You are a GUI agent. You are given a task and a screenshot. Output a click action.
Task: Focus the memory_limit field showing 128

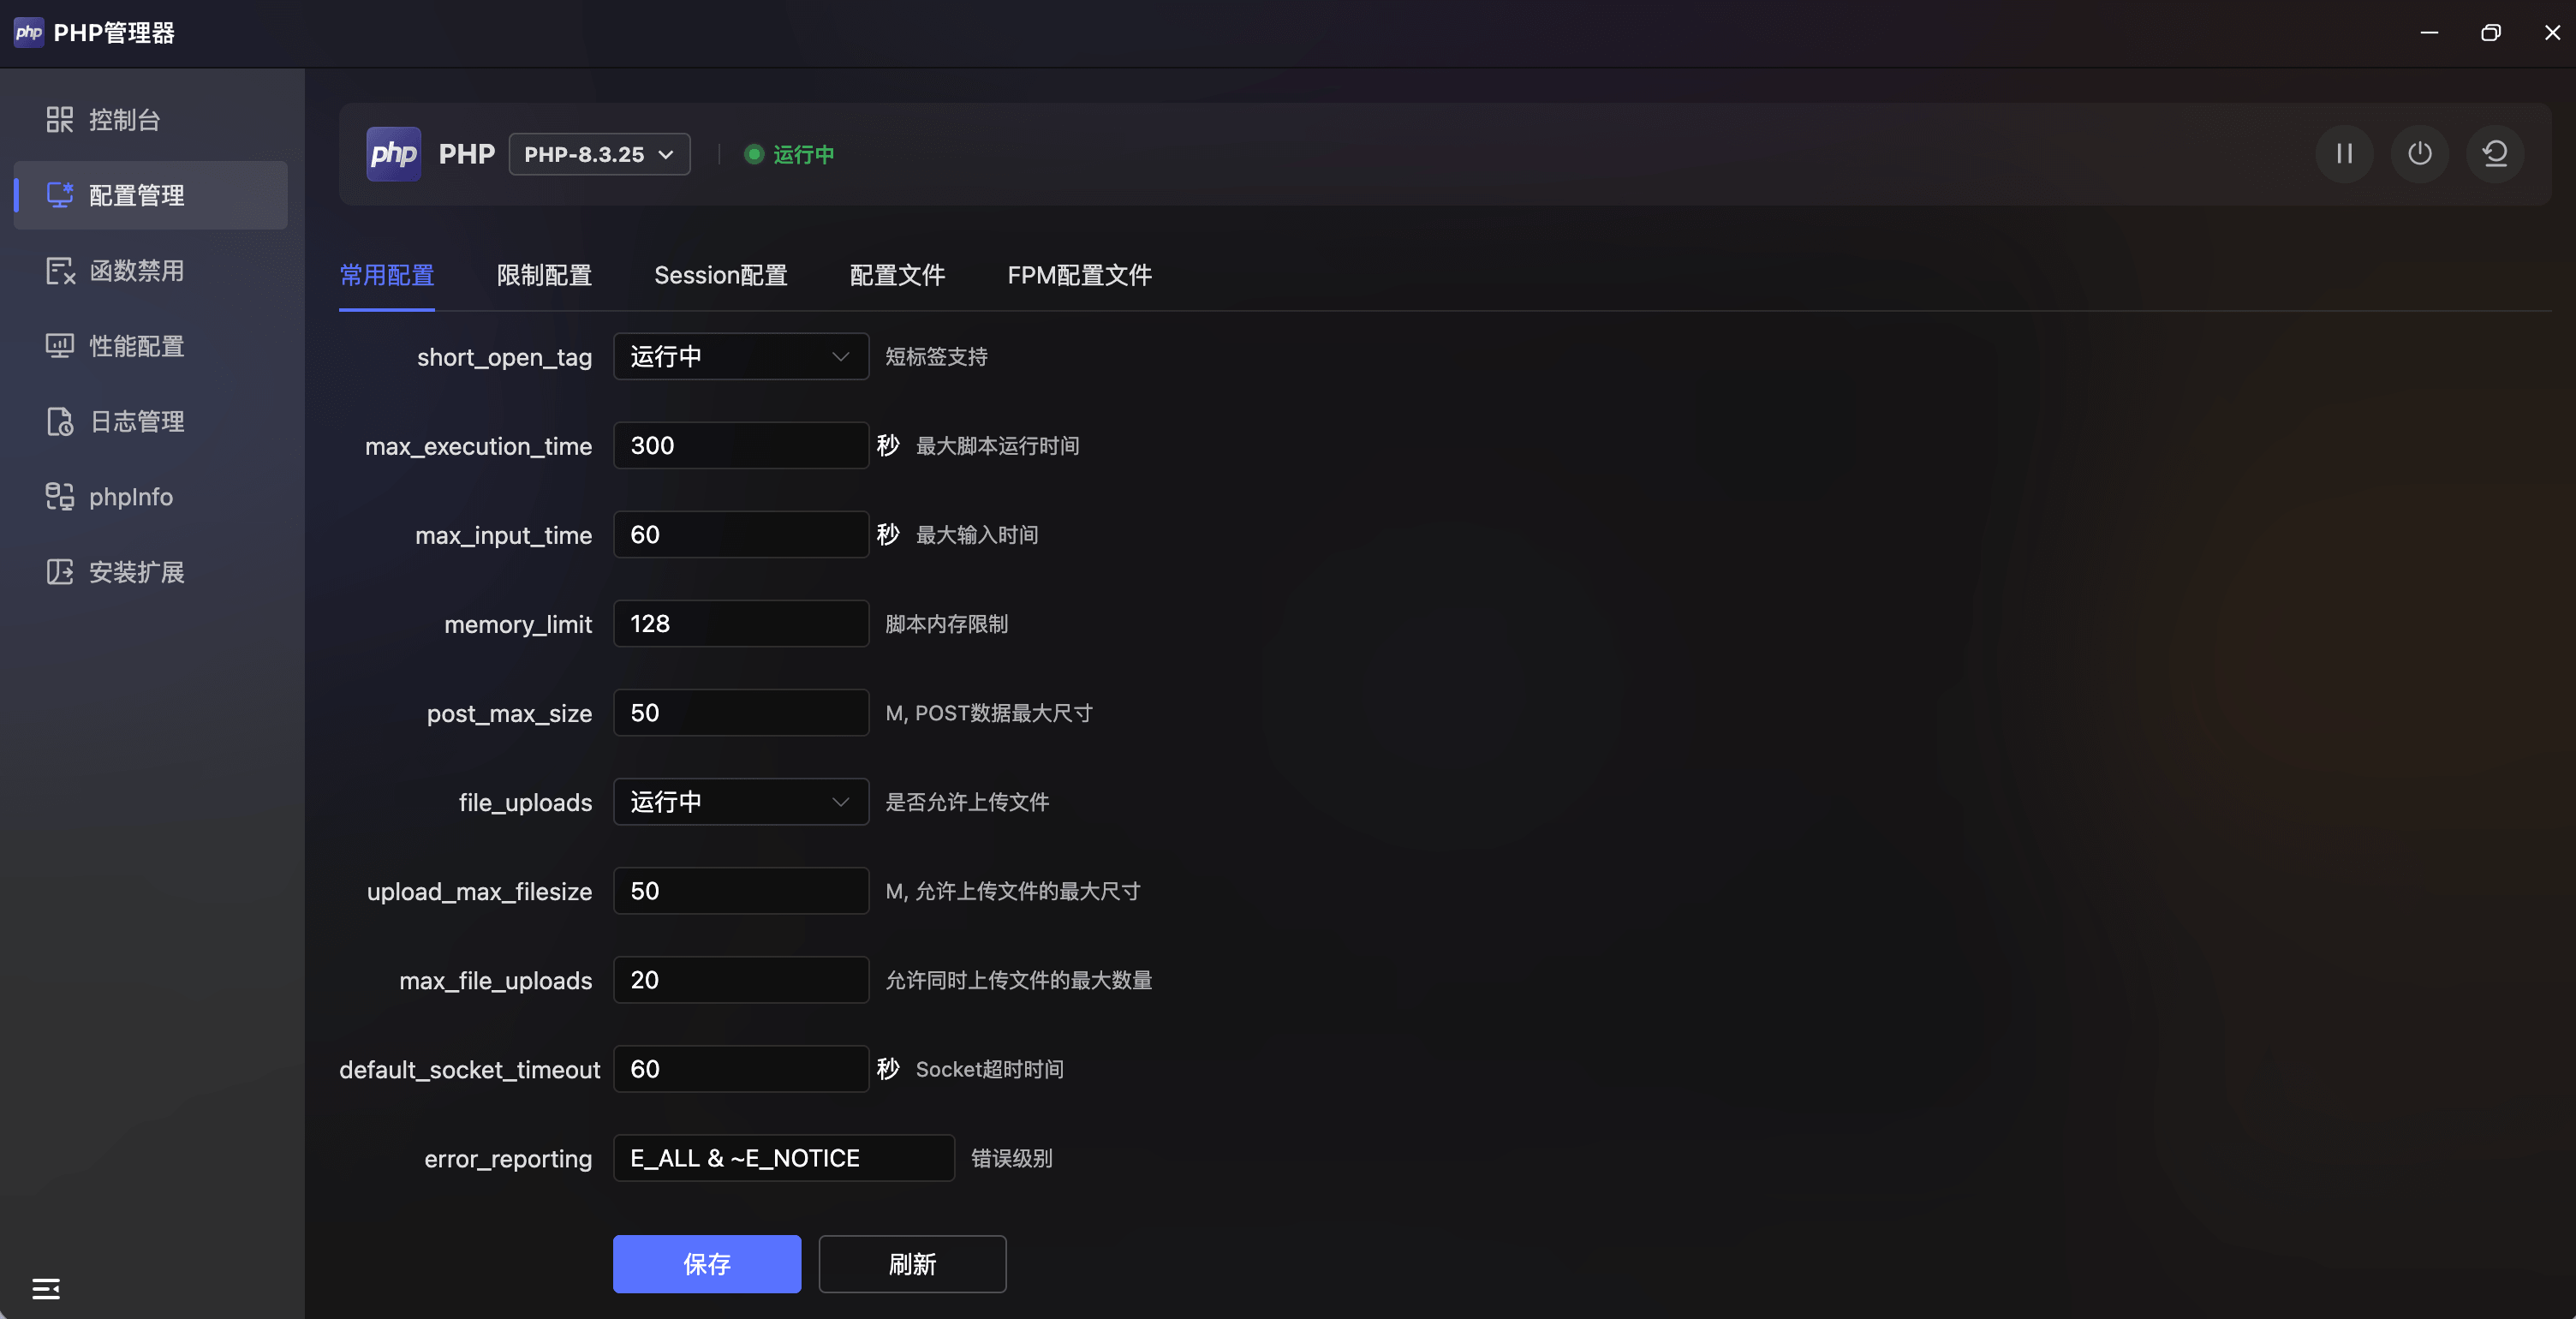tap(741, 624)
